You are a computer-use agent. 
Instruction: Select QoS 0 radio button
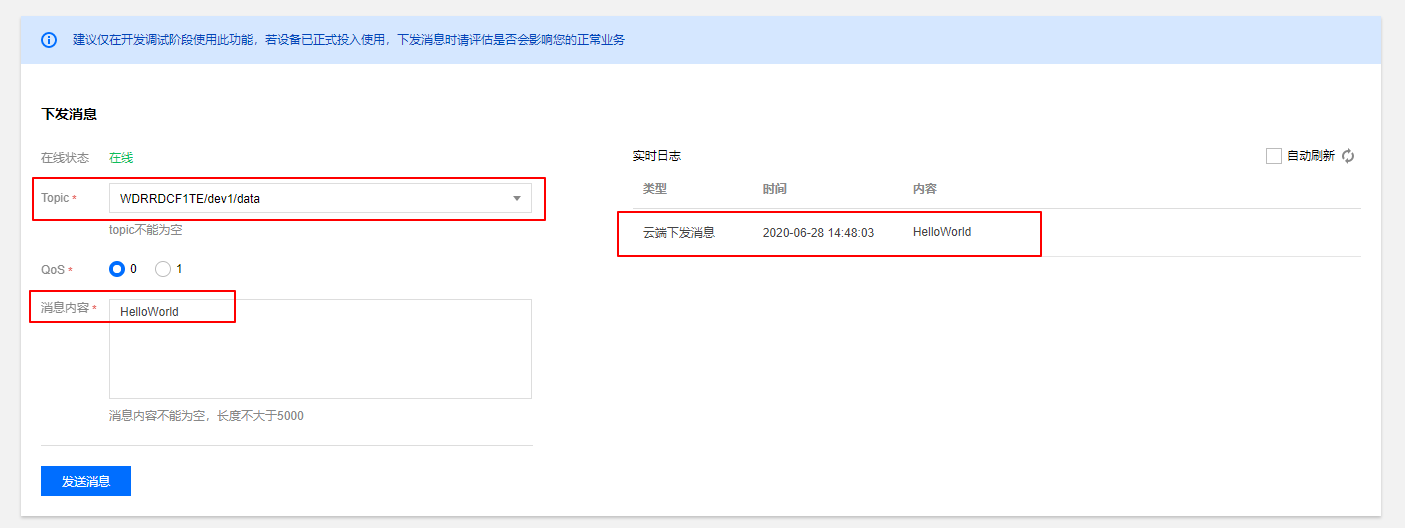pyautogui.click(x=117, y=269)
